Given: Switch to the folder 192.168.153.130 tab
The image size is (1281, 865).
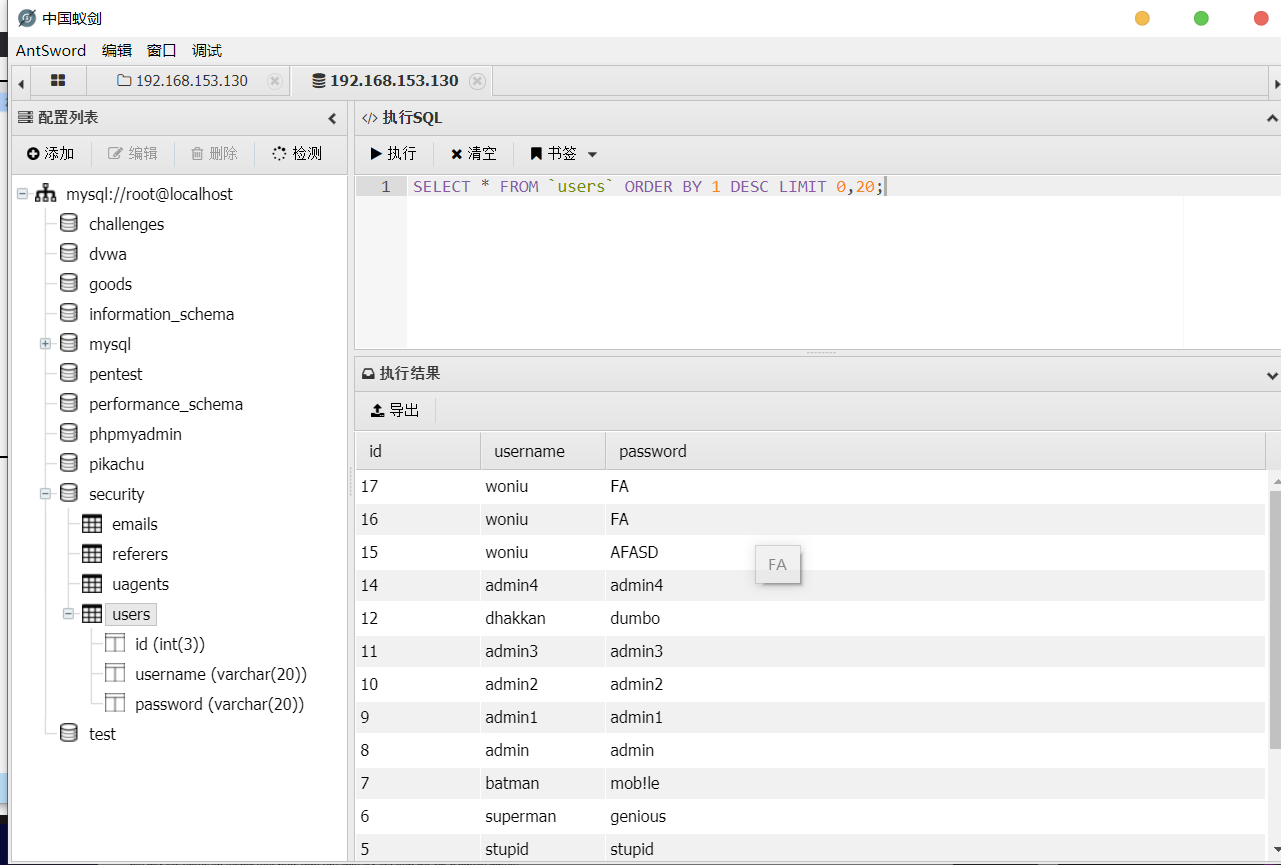Looking at the screenshot, I should point(183,81).
